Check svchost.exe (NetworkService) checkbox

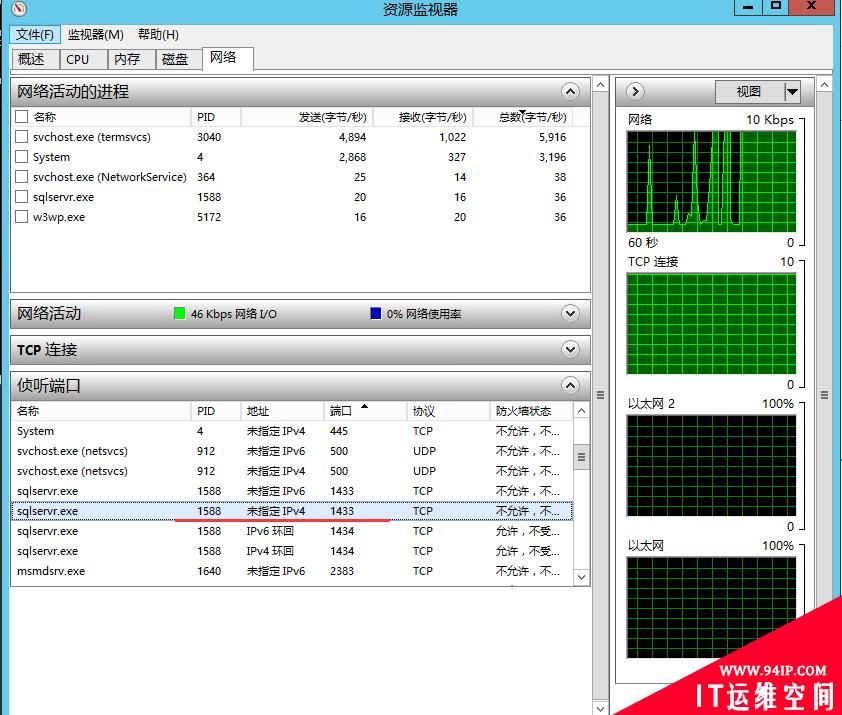pyautogui.click(x=21, y=177)
